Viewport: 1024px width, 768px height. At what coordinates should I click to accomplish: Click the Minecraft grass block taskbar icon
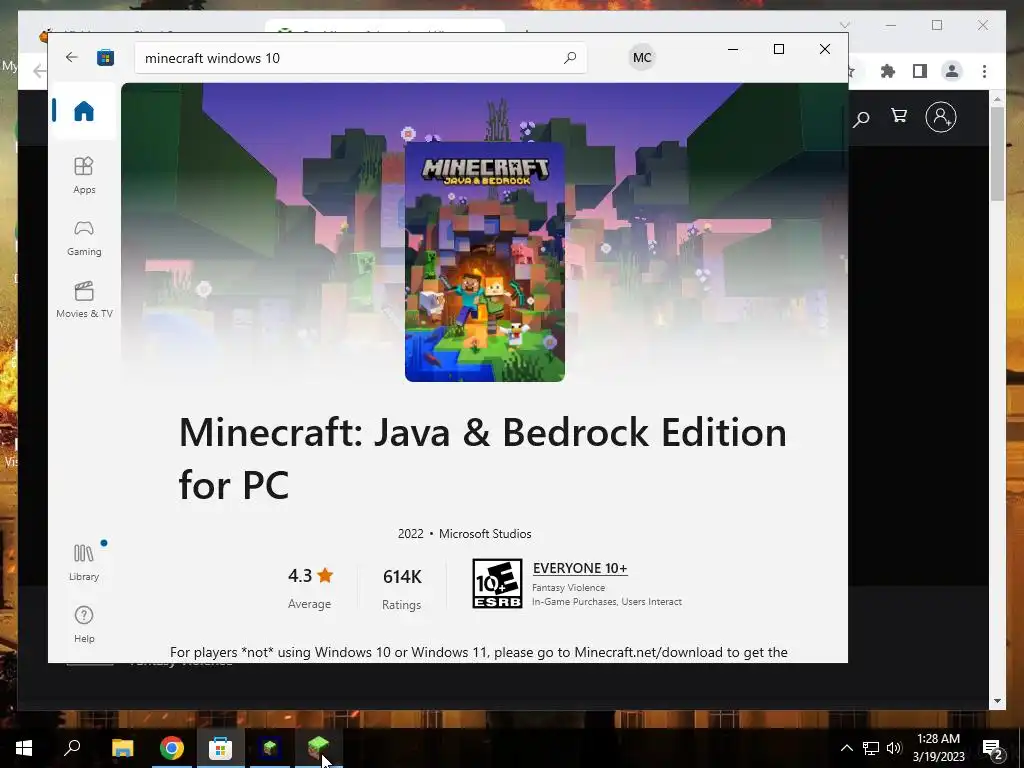click(x=319, y=748)
